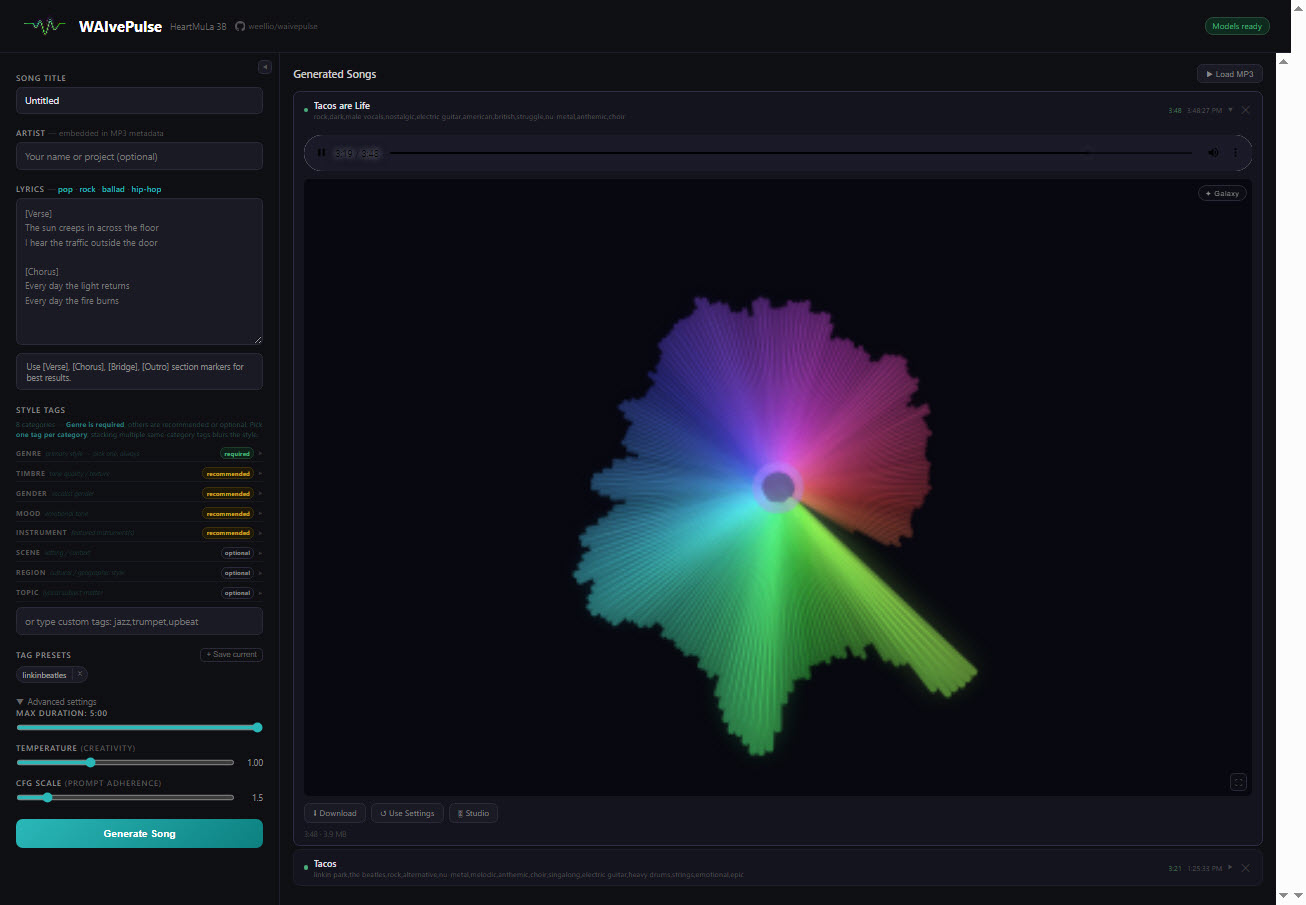Select the rock lyrics template
The image size is (1306, 905).
(x=88, y=189)
